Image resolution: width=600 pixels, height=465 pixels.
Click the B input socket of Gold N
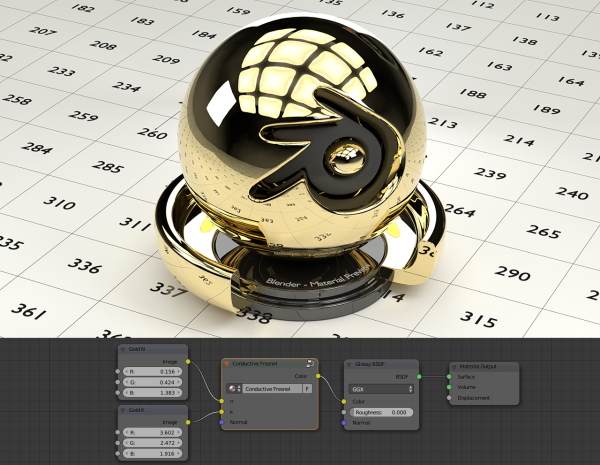click(117, 393)
